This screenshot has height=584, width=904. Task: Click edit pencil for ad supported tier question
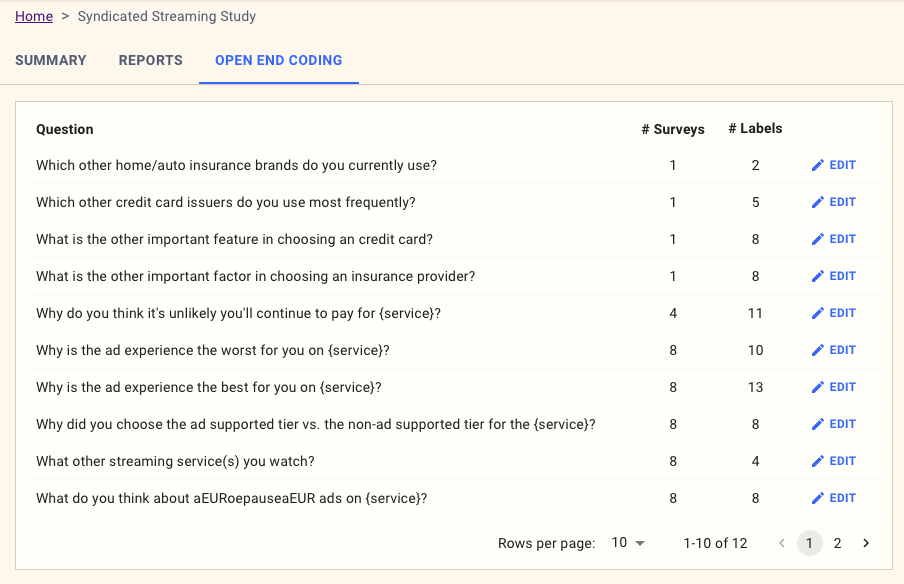(818, 424)
